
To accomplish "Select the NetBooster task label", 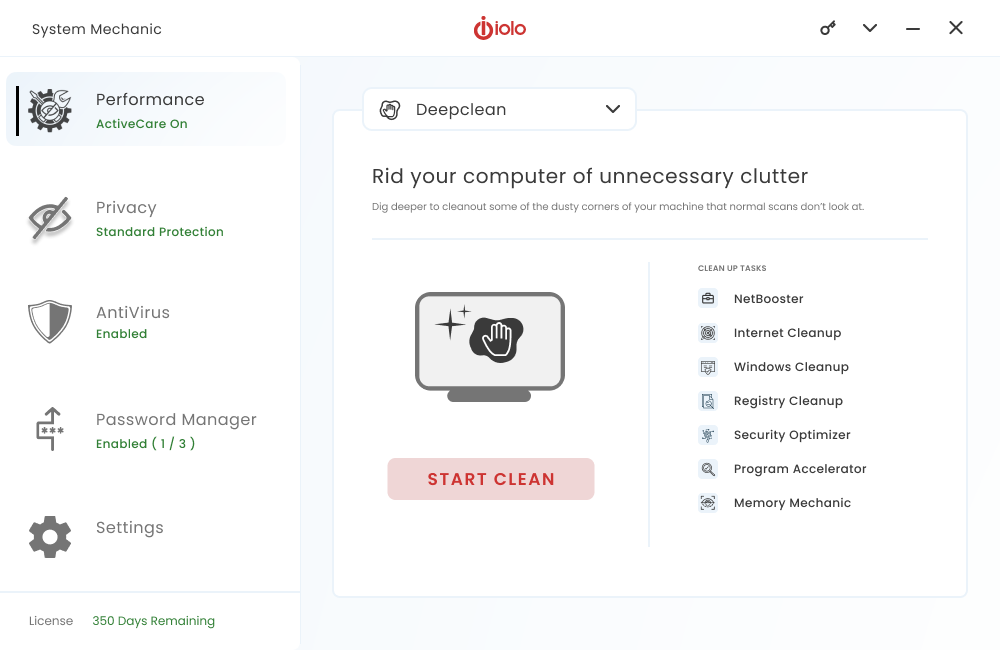I will pos(768,299).
